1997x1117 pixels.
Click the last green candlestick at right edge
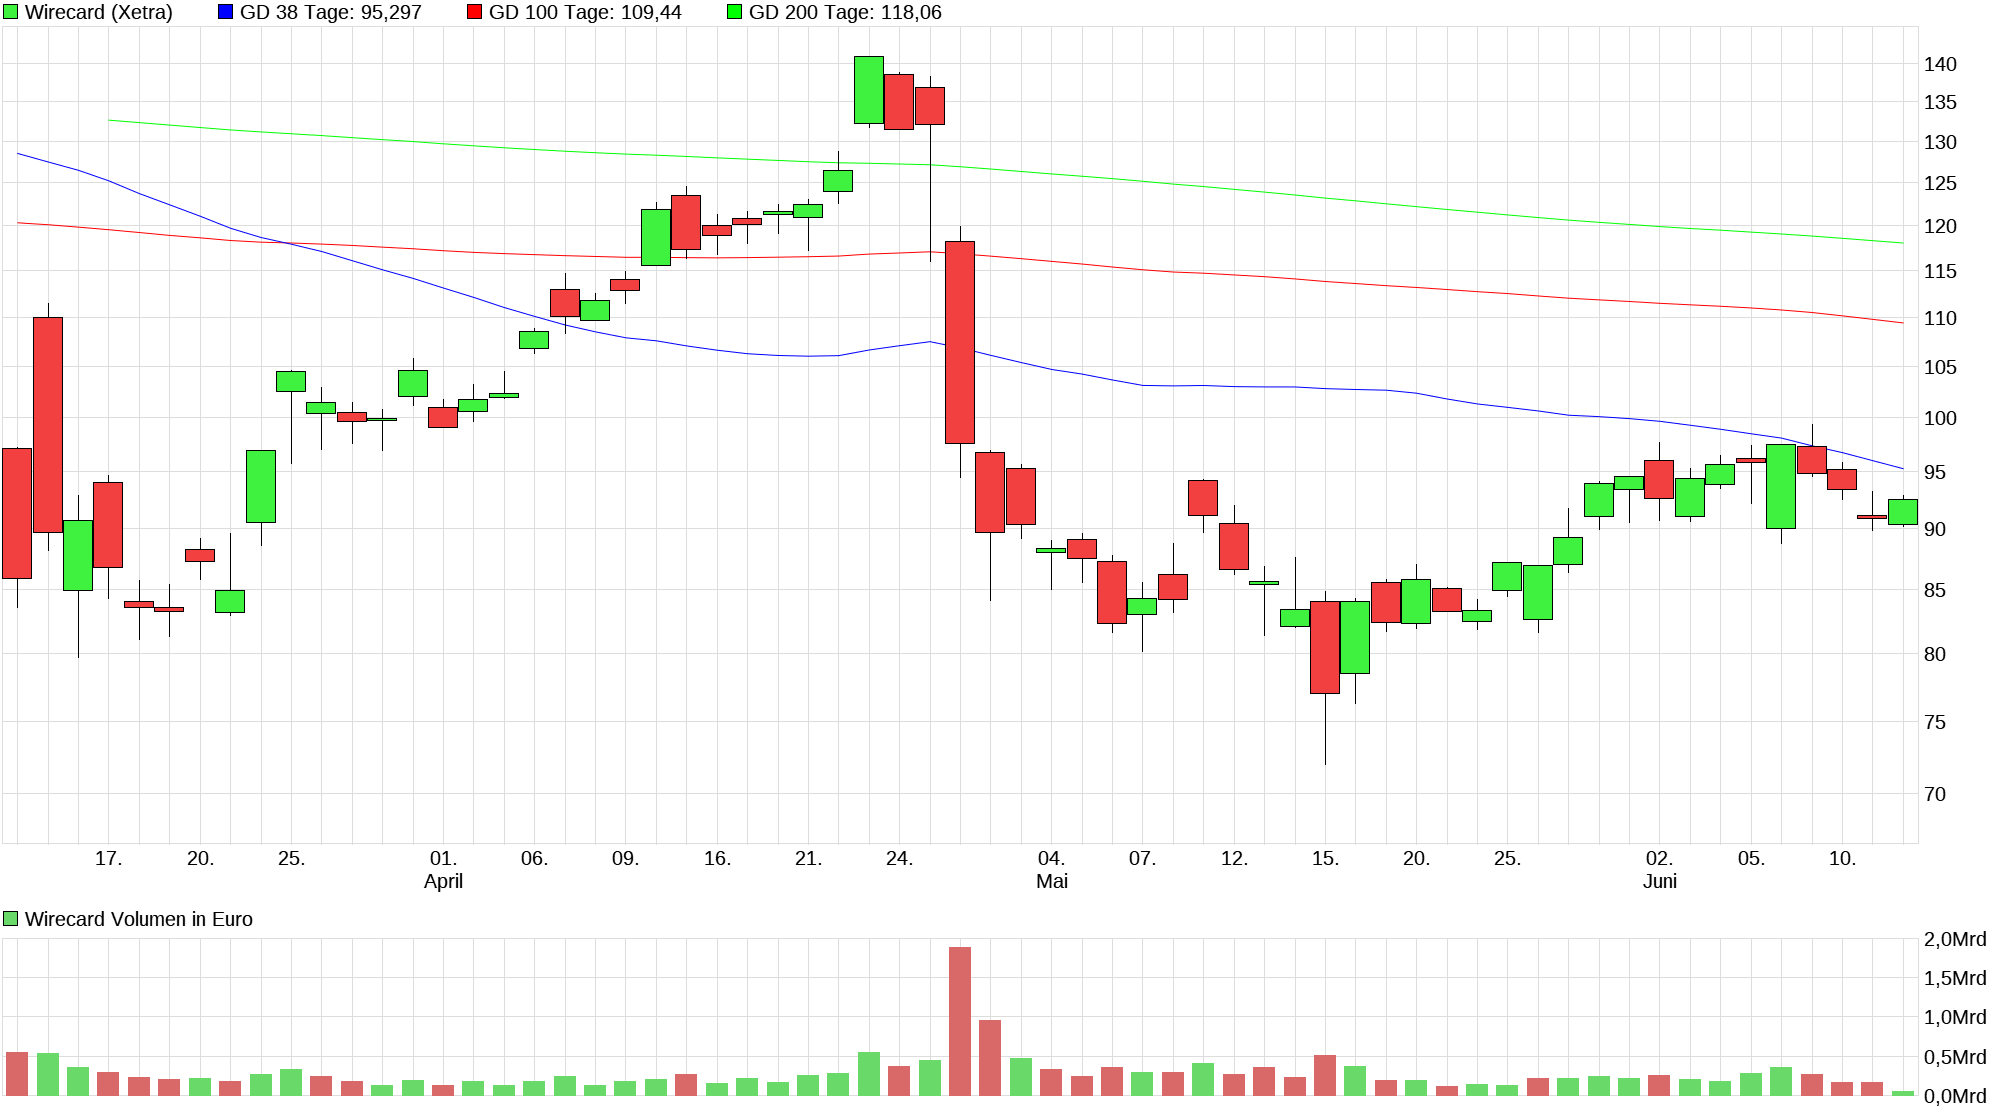pos(1902,511)
